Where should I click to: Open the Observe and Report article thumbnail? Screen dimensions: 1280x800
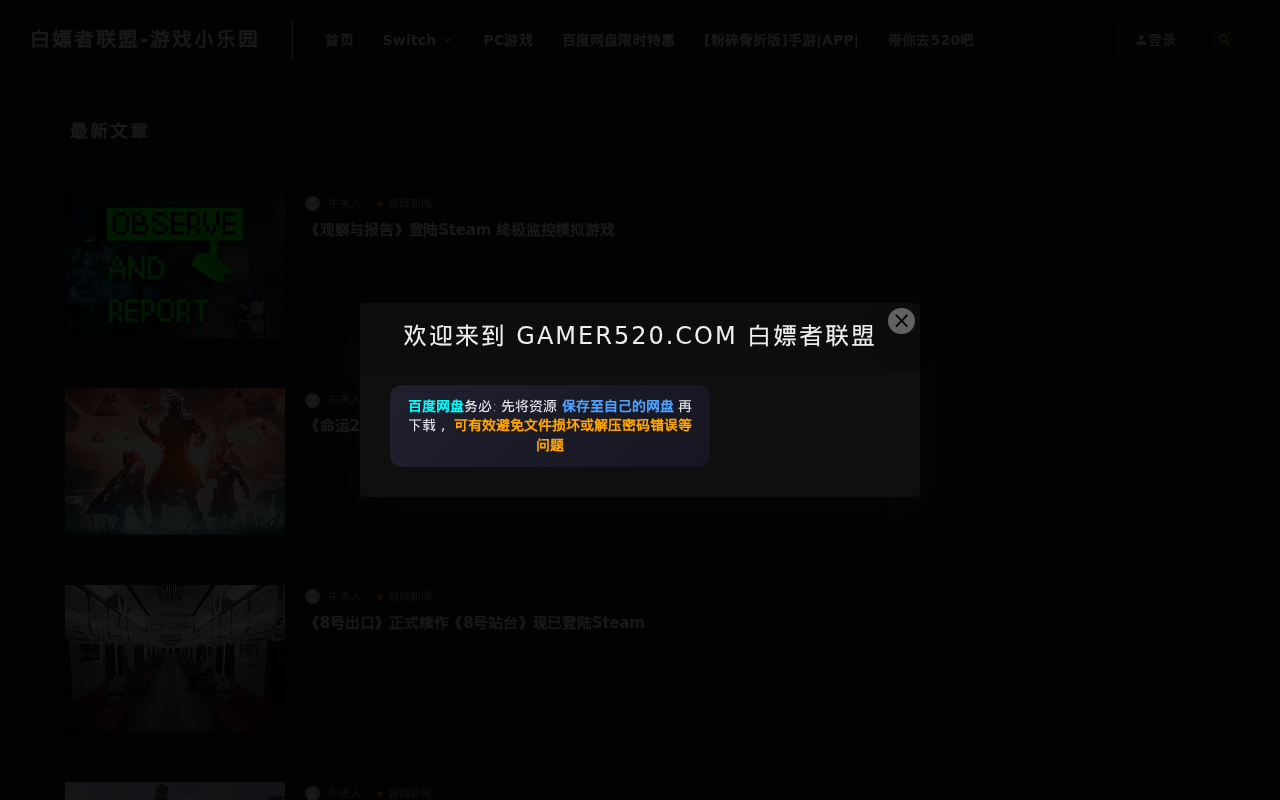pos(175,265)
